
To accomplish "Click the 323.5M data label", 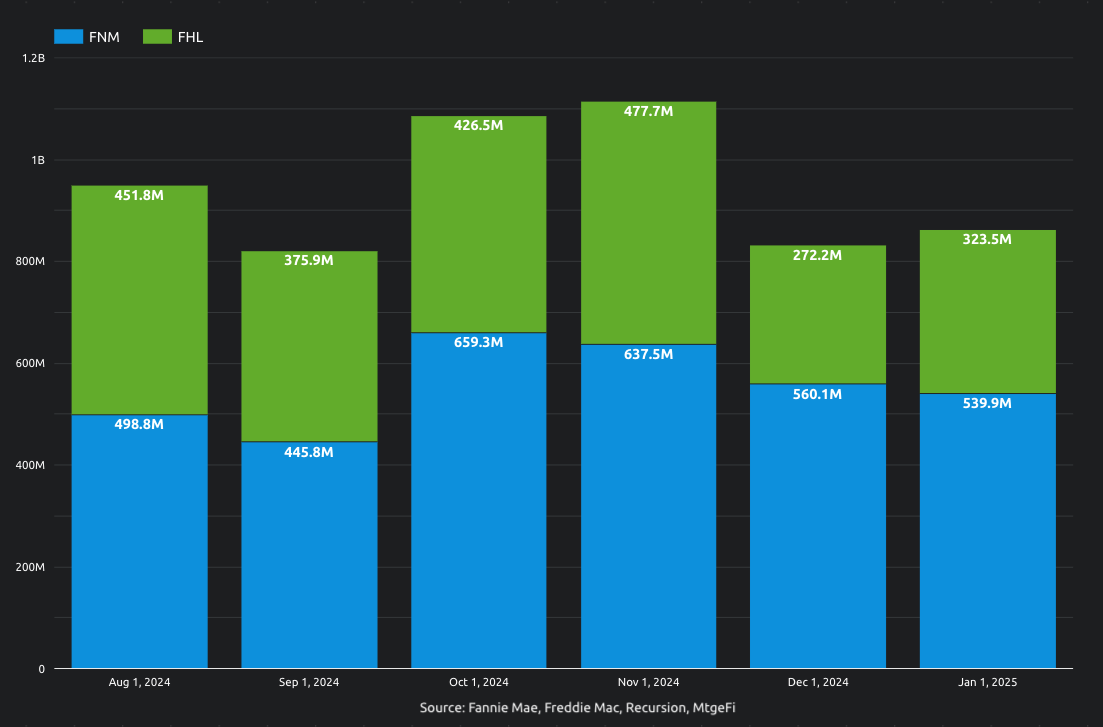I will pyautogui.click(x=987, y=239).
